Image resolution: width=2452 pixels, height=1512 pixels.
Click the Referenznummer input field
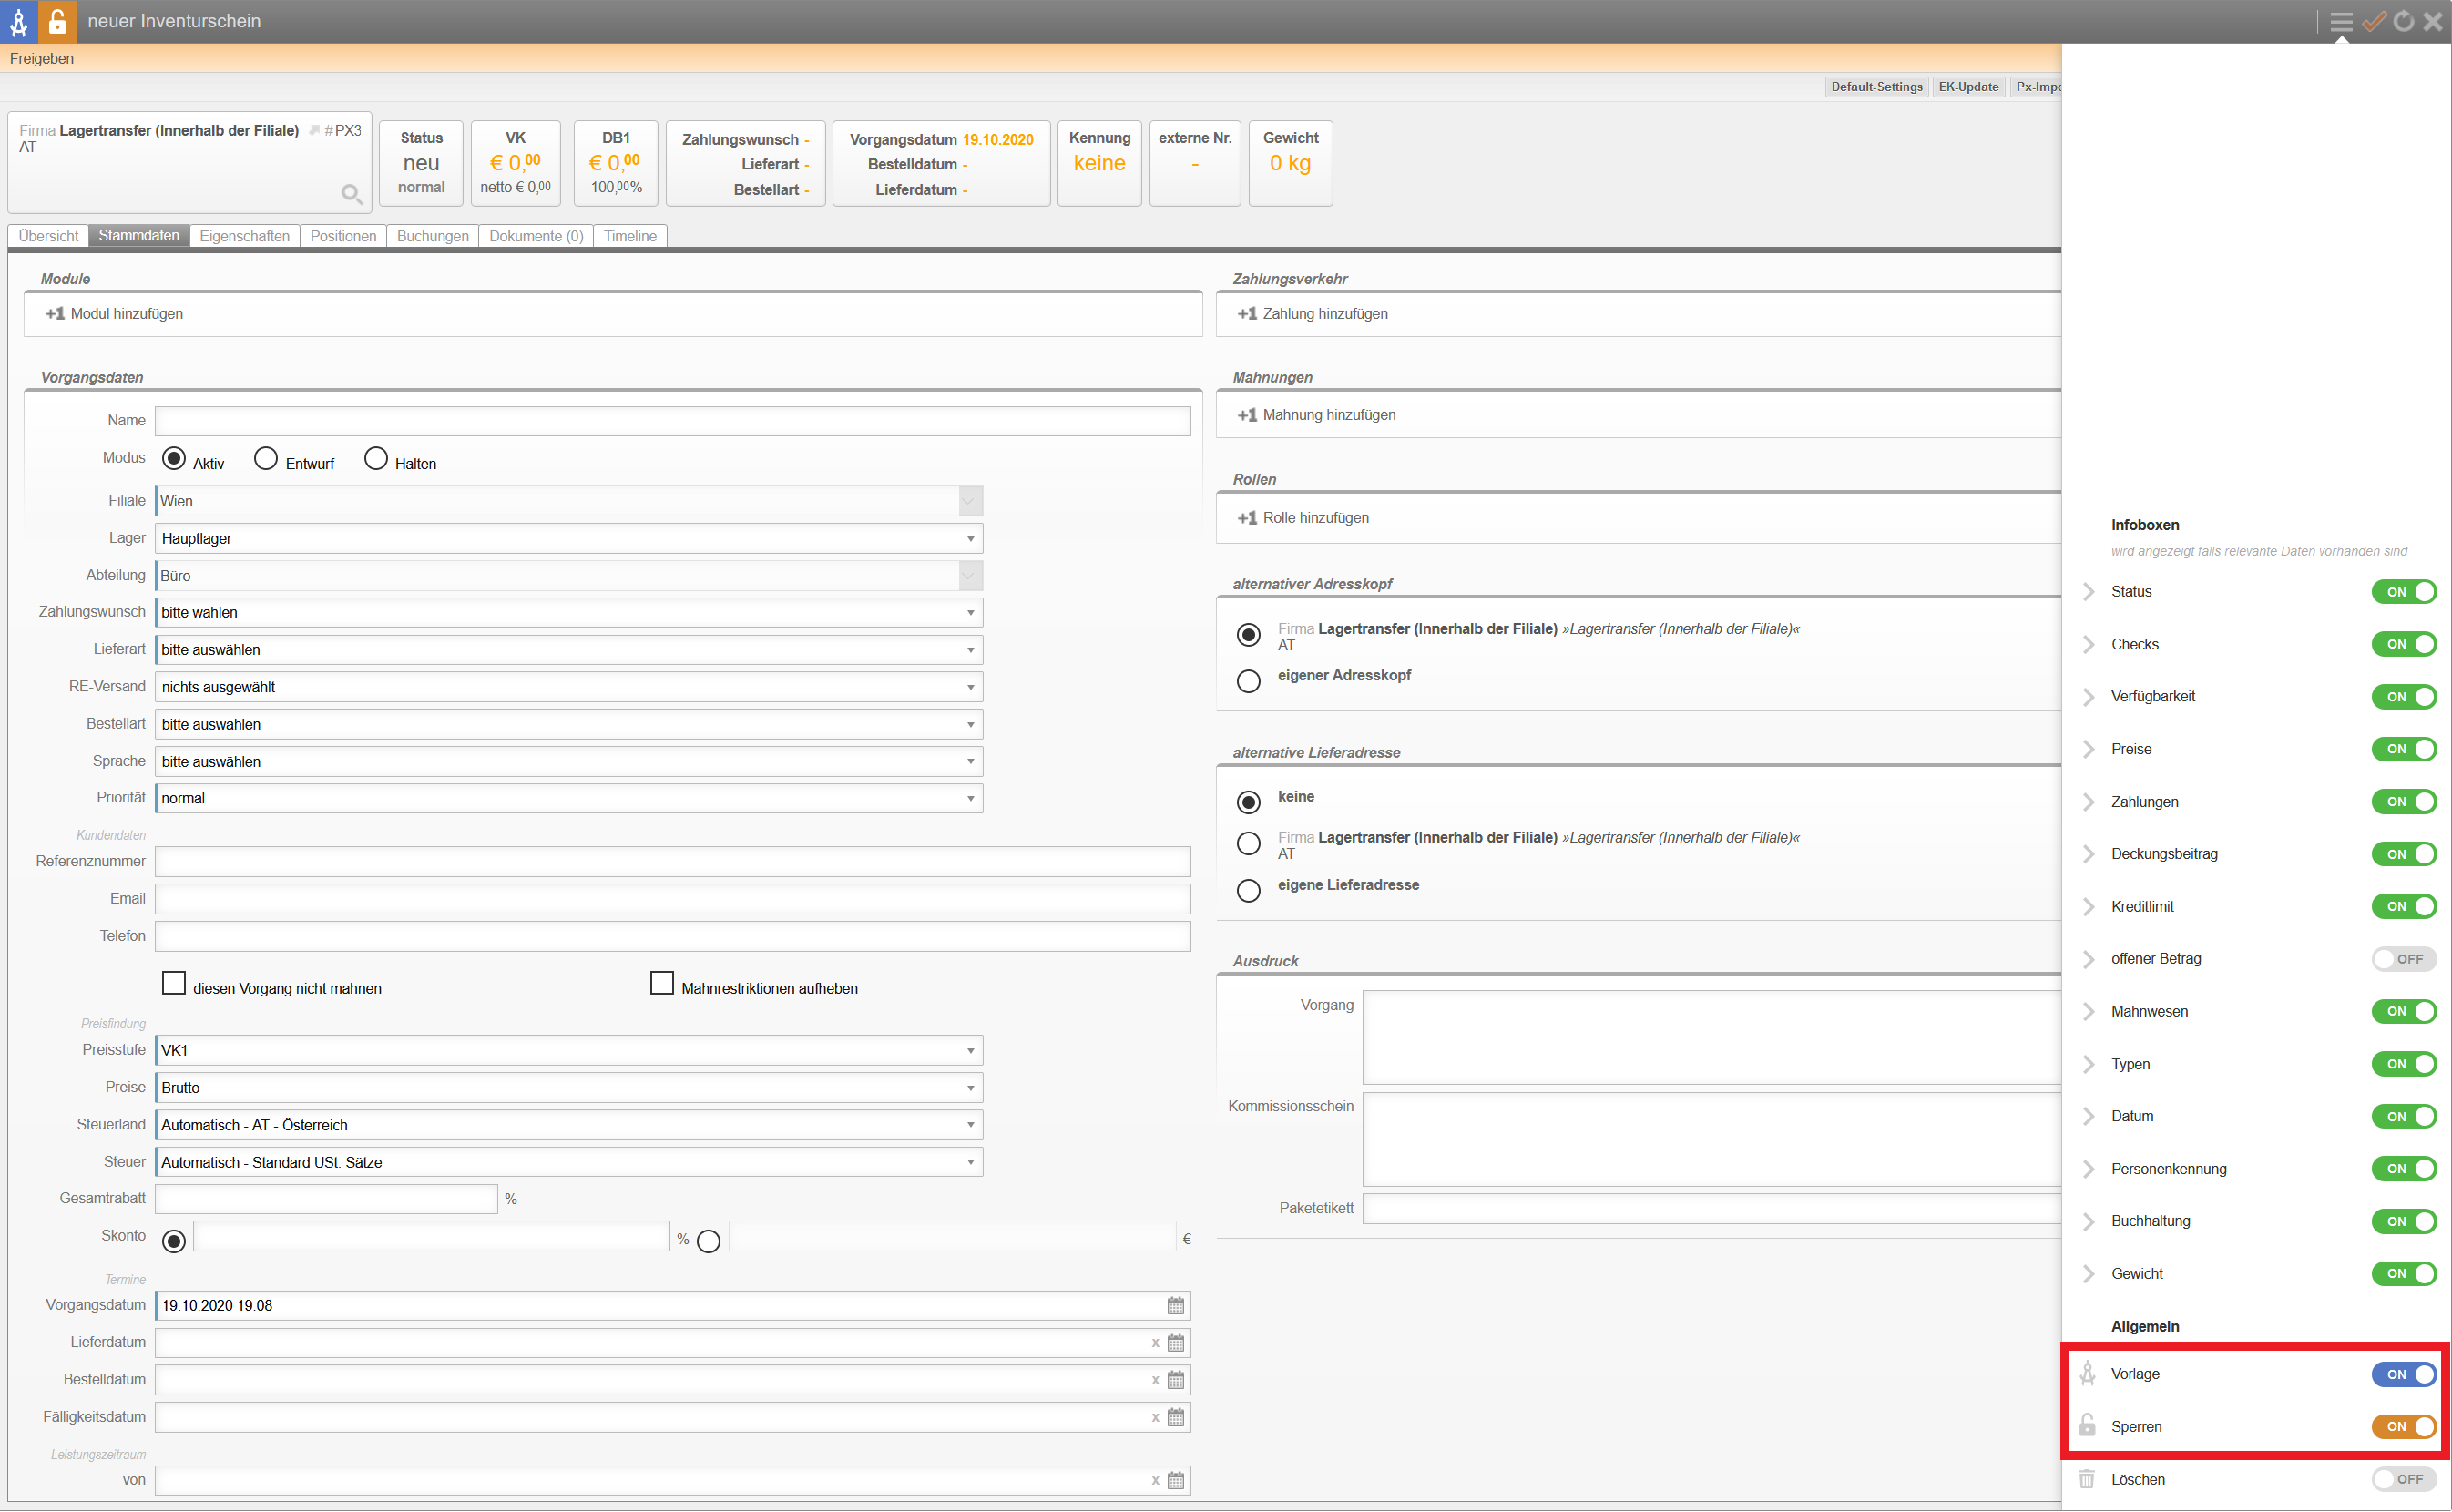click(x=673, y=862)
